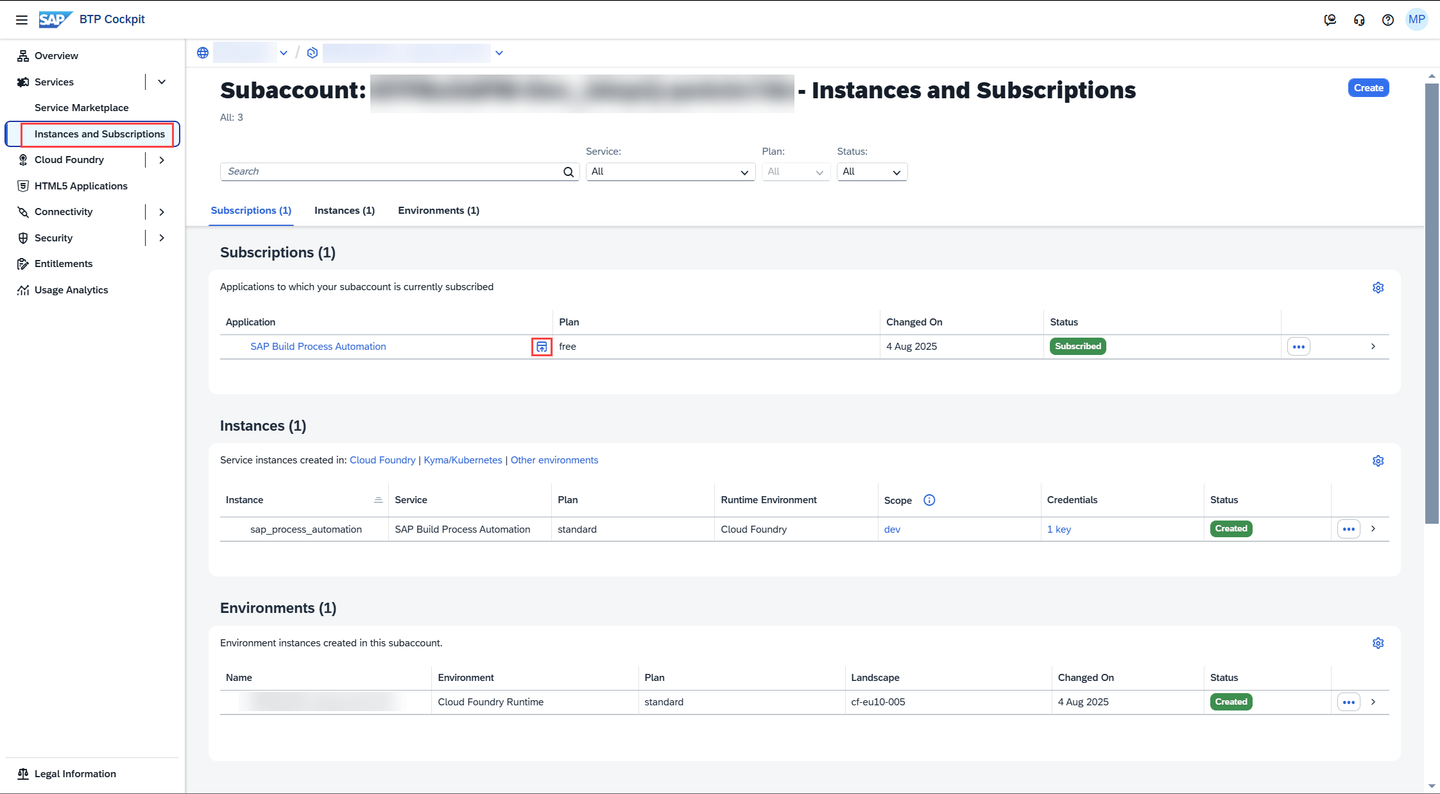This screenshot has width=1440, height=794.
Task: Expand Cloud Foundry Runtime environment row details
Action: coord(1373,702)
